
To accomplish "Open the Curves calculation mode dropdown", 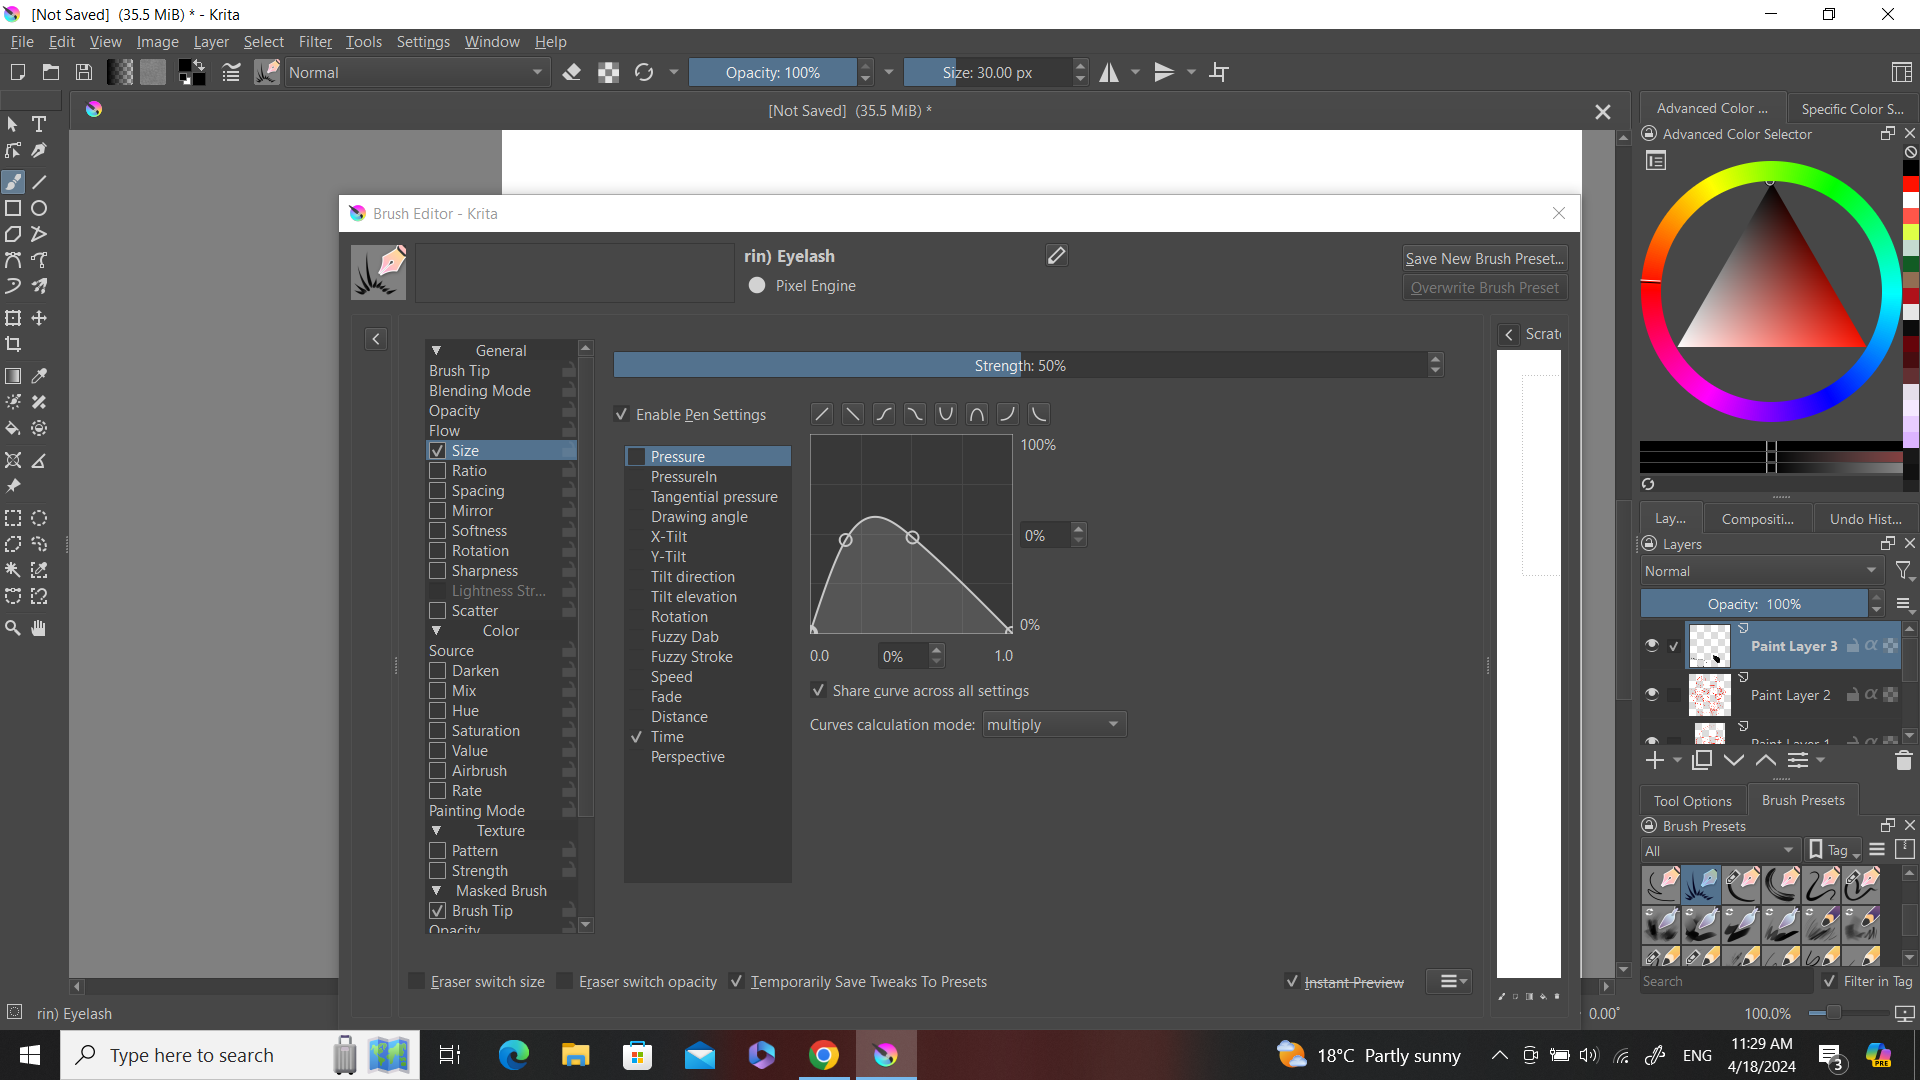I will click(1053, 725).
